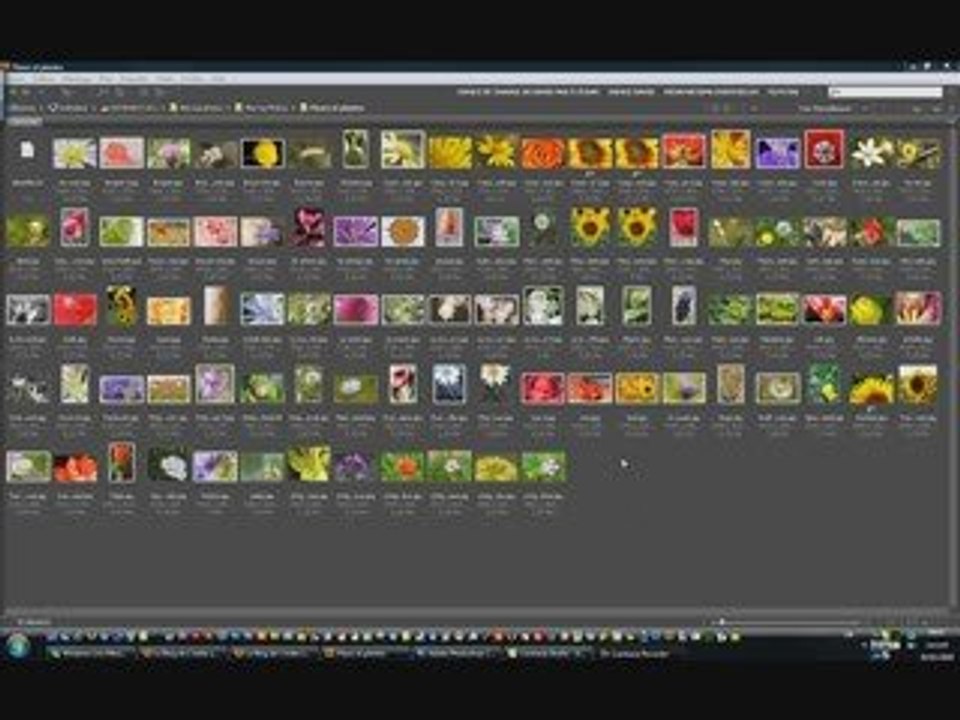Select the blue-purple flower thumbnail in top row
This screenshot has height=720, width=960.
coord(777,153)
